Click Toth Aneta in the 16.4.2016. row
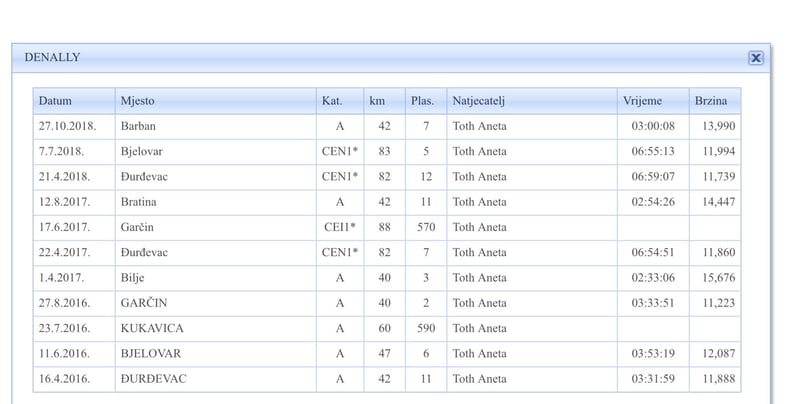Viewport: 800px width, 404px height. click(480, 379)
